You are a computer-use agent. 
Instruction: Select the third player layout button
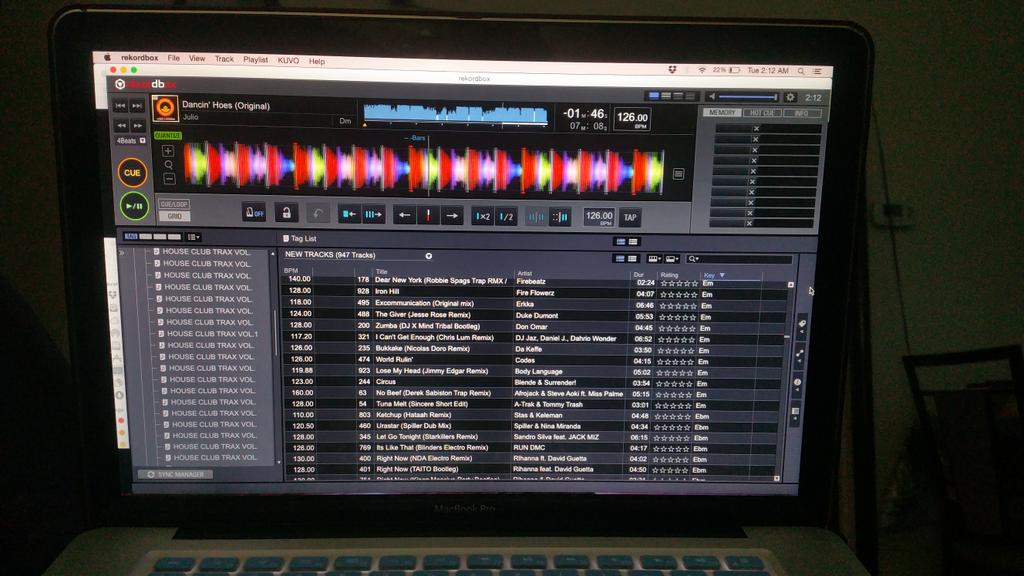tap(678, 96)
